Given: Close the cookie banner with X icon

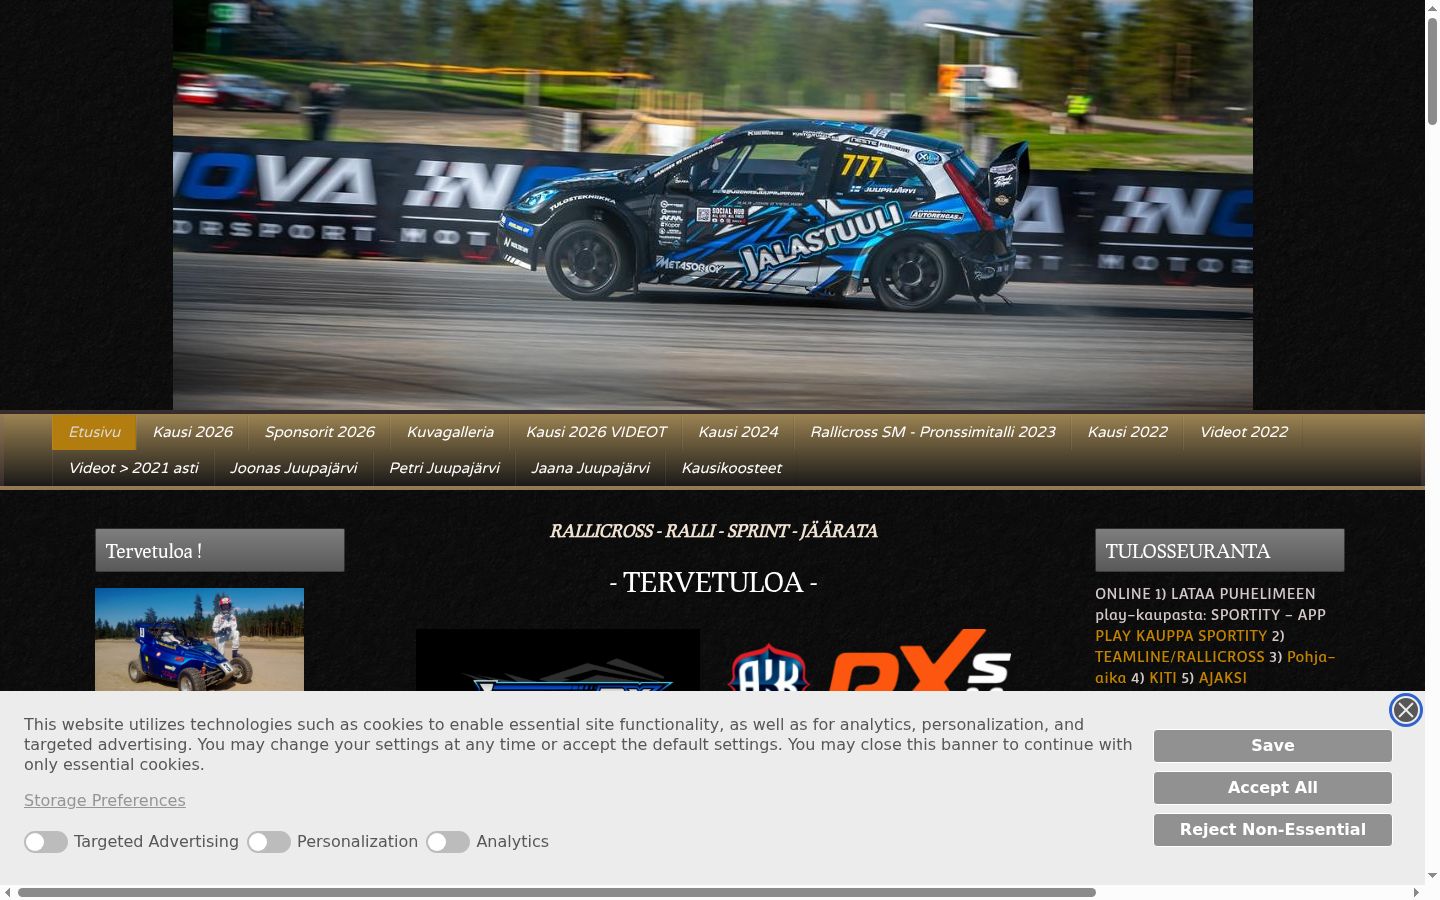Looking at the screenshot, I should coord(1405,710).
